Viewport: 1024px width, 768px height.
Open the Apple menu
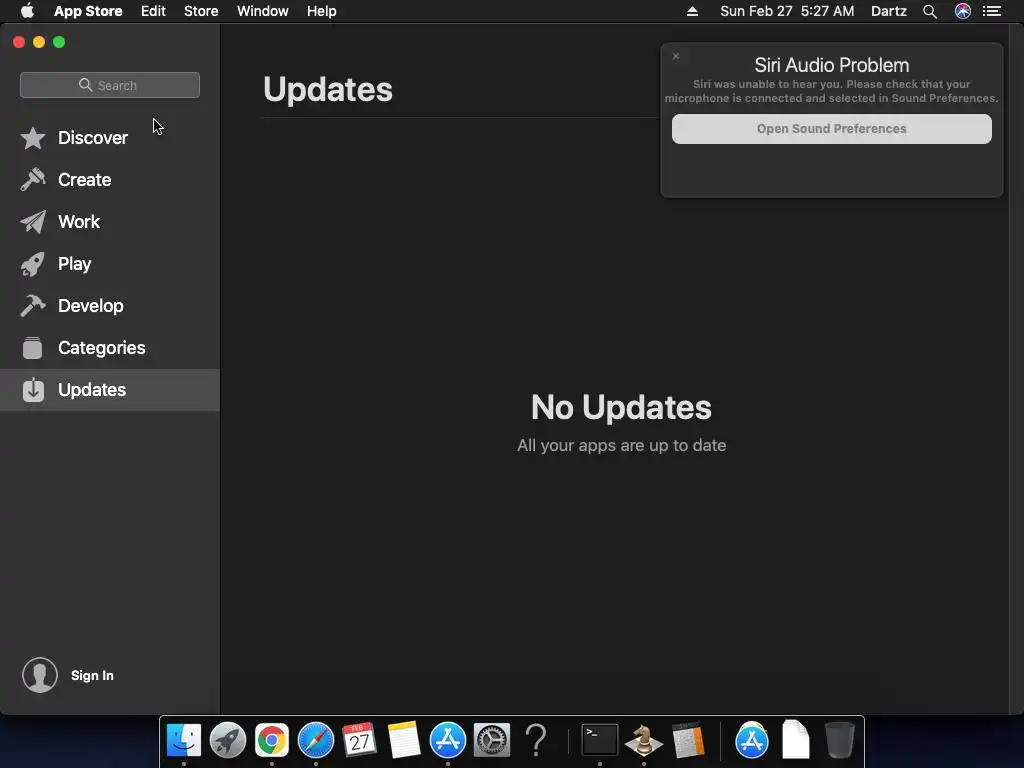pos(27,10)
